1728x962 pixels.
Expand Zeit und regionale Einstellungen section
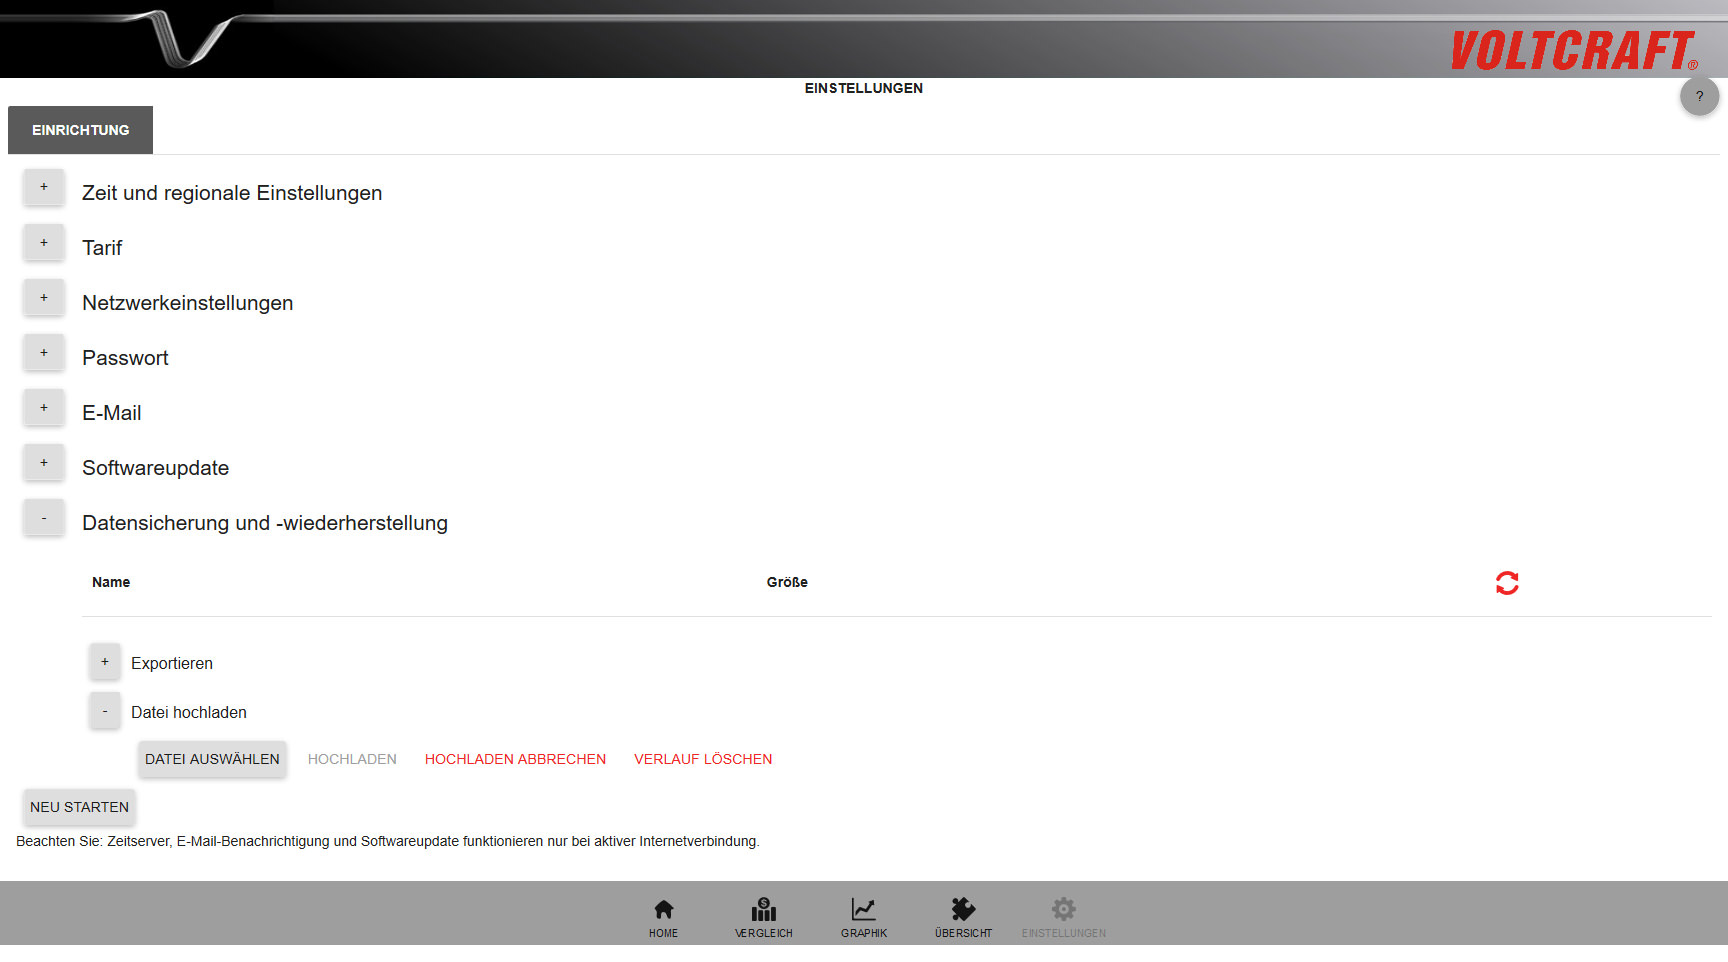coord(44,187)
